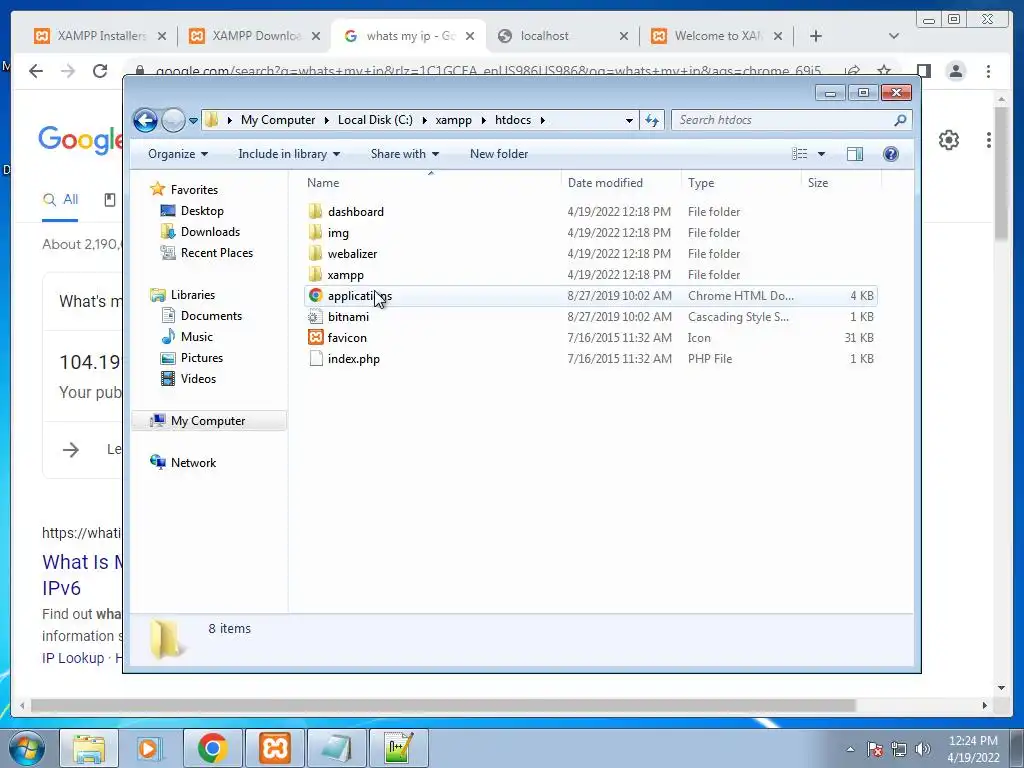This screenshot has height=768, width=1024.
Task: Switch to XAMPP Installers Chrome tab
Action: [x=101, y=36]
